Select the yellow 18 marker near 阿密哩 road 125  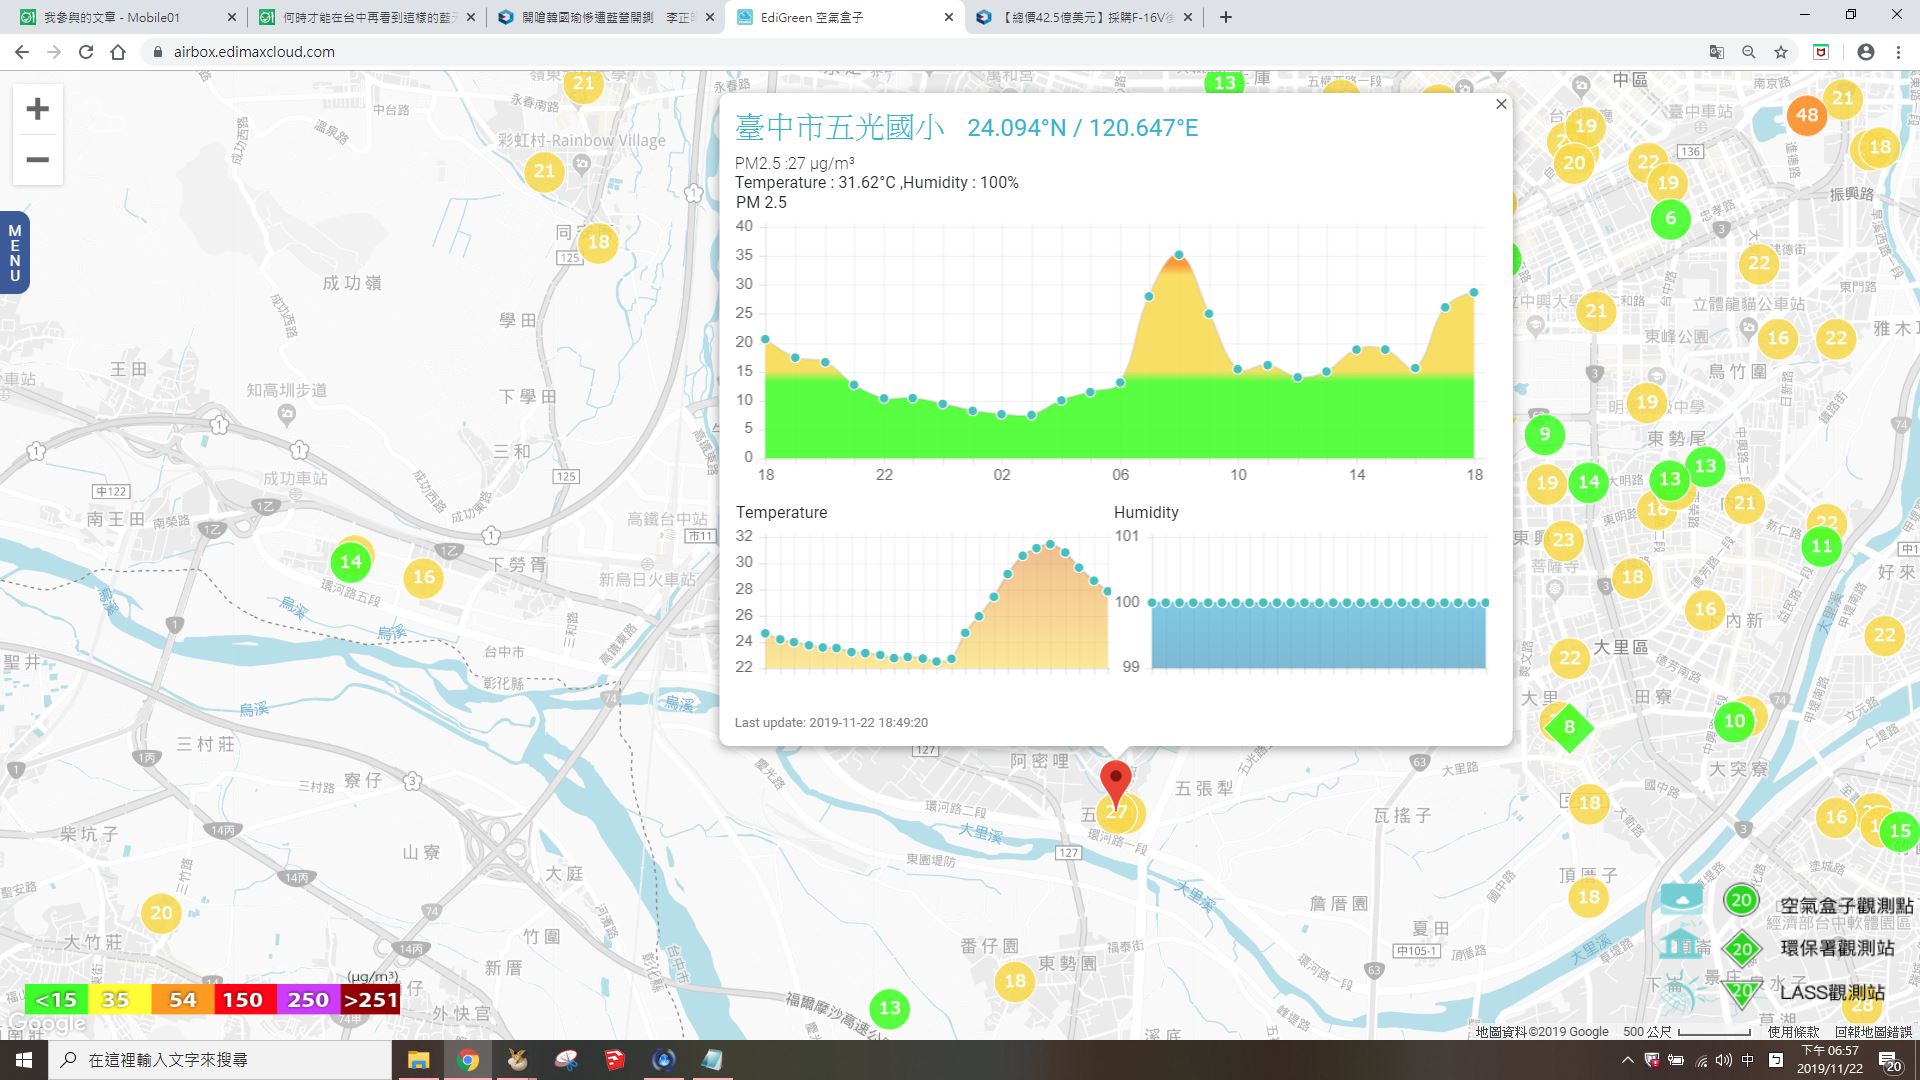point(598,242)
